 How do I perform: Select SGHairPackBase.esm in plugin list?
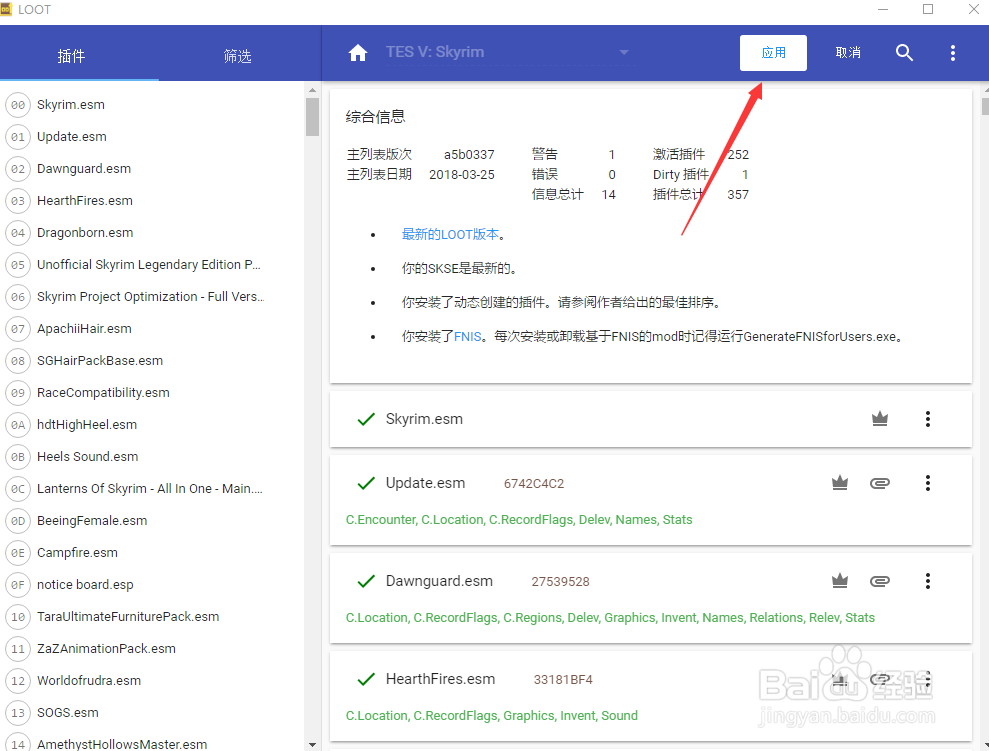point(100,361)
